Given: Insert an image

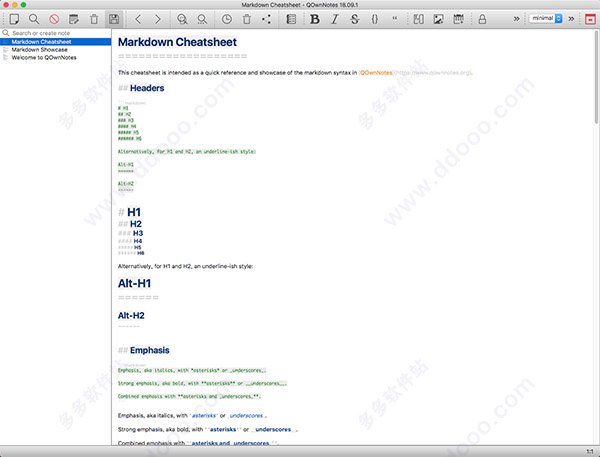Looking at the screenshot, I should (439, 19).
